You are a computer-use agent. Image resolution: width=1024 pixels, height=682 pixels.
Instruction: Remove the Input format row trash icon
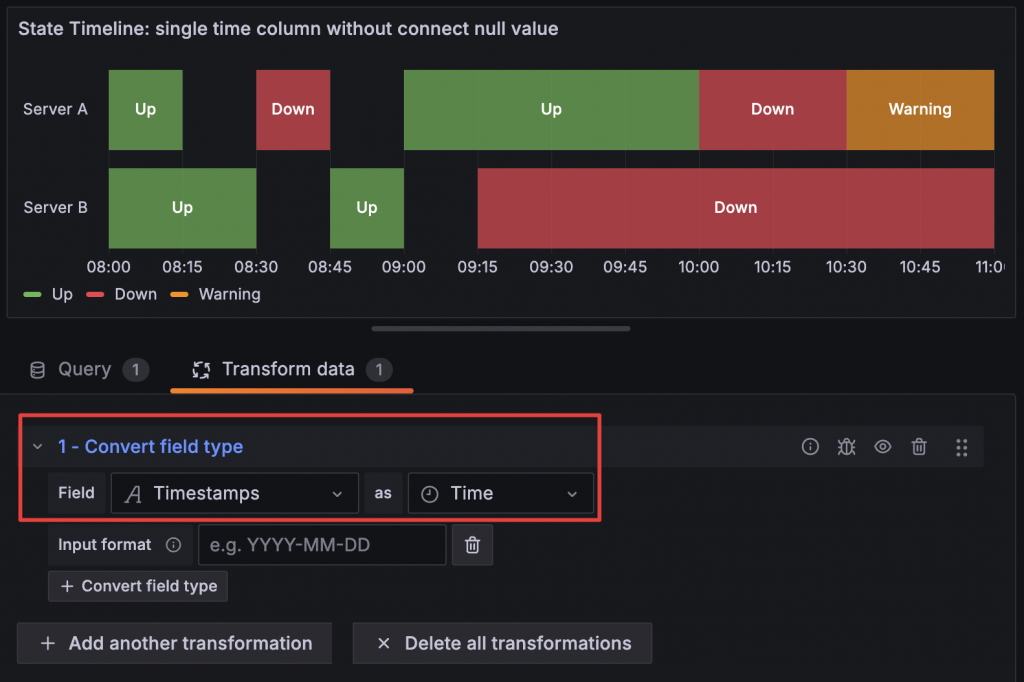(x=473, y=545)
